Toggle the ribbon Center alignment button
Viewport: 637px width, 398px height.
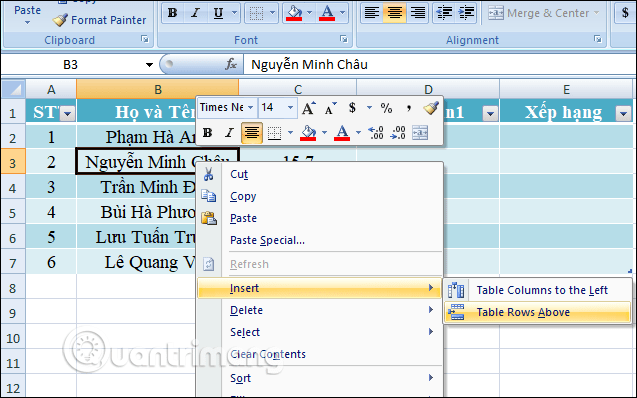[x=394, y=13]
